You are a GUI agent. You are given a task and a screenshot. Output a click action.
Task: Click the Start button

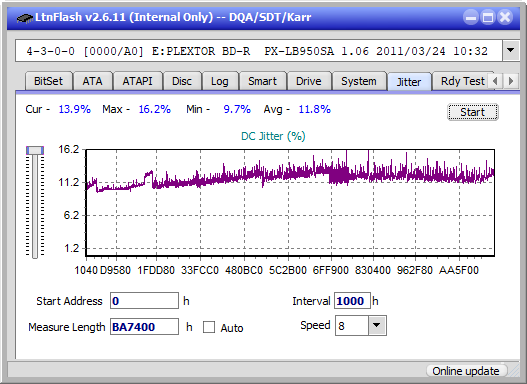[473, 112]
